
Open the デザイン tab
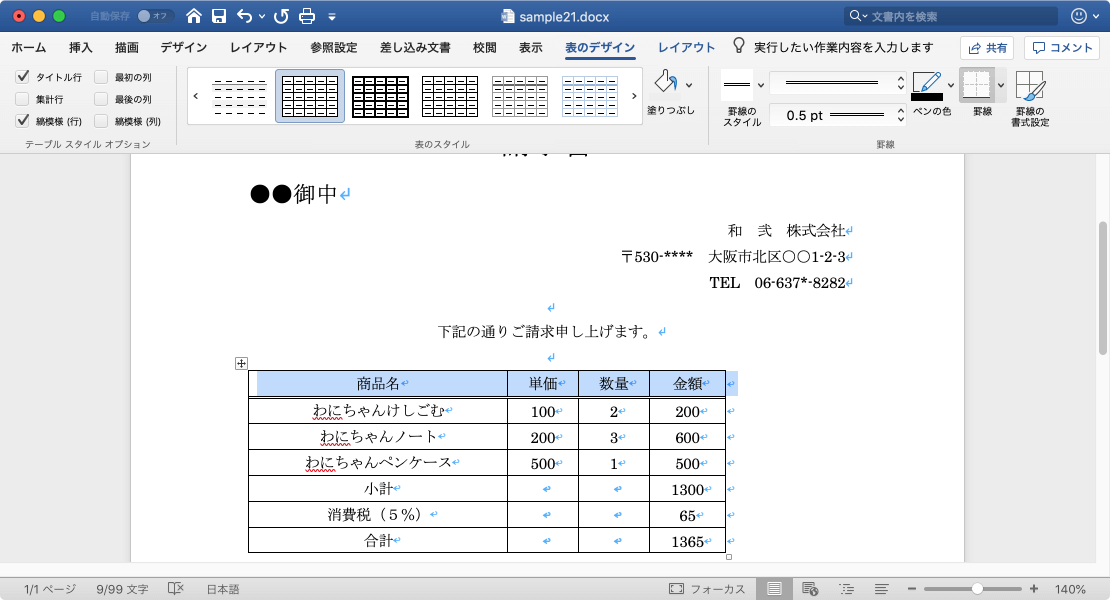tap(183, 47)
